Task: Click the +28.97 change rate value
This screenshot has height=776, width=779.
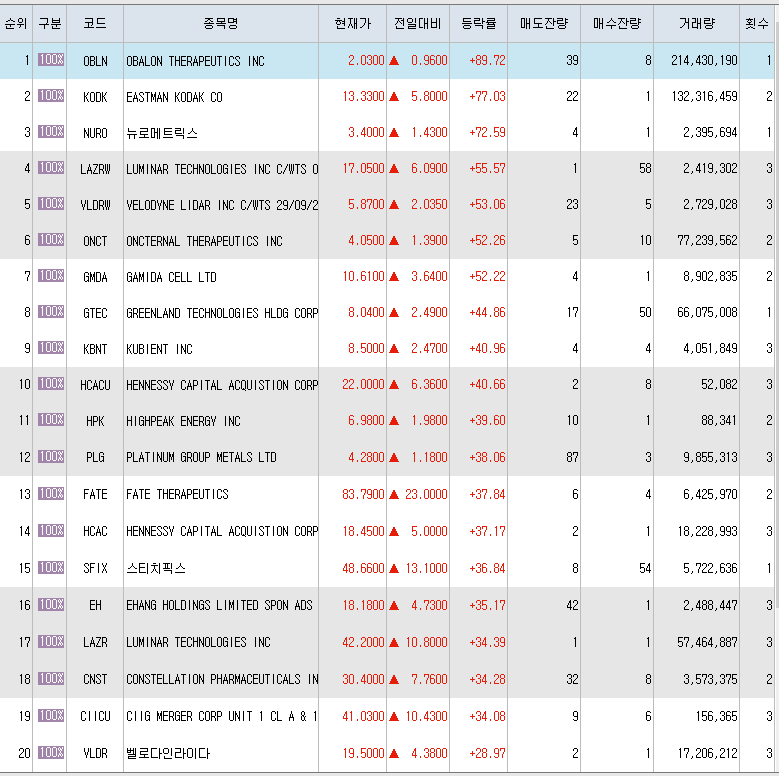Action: click(487, 753)
